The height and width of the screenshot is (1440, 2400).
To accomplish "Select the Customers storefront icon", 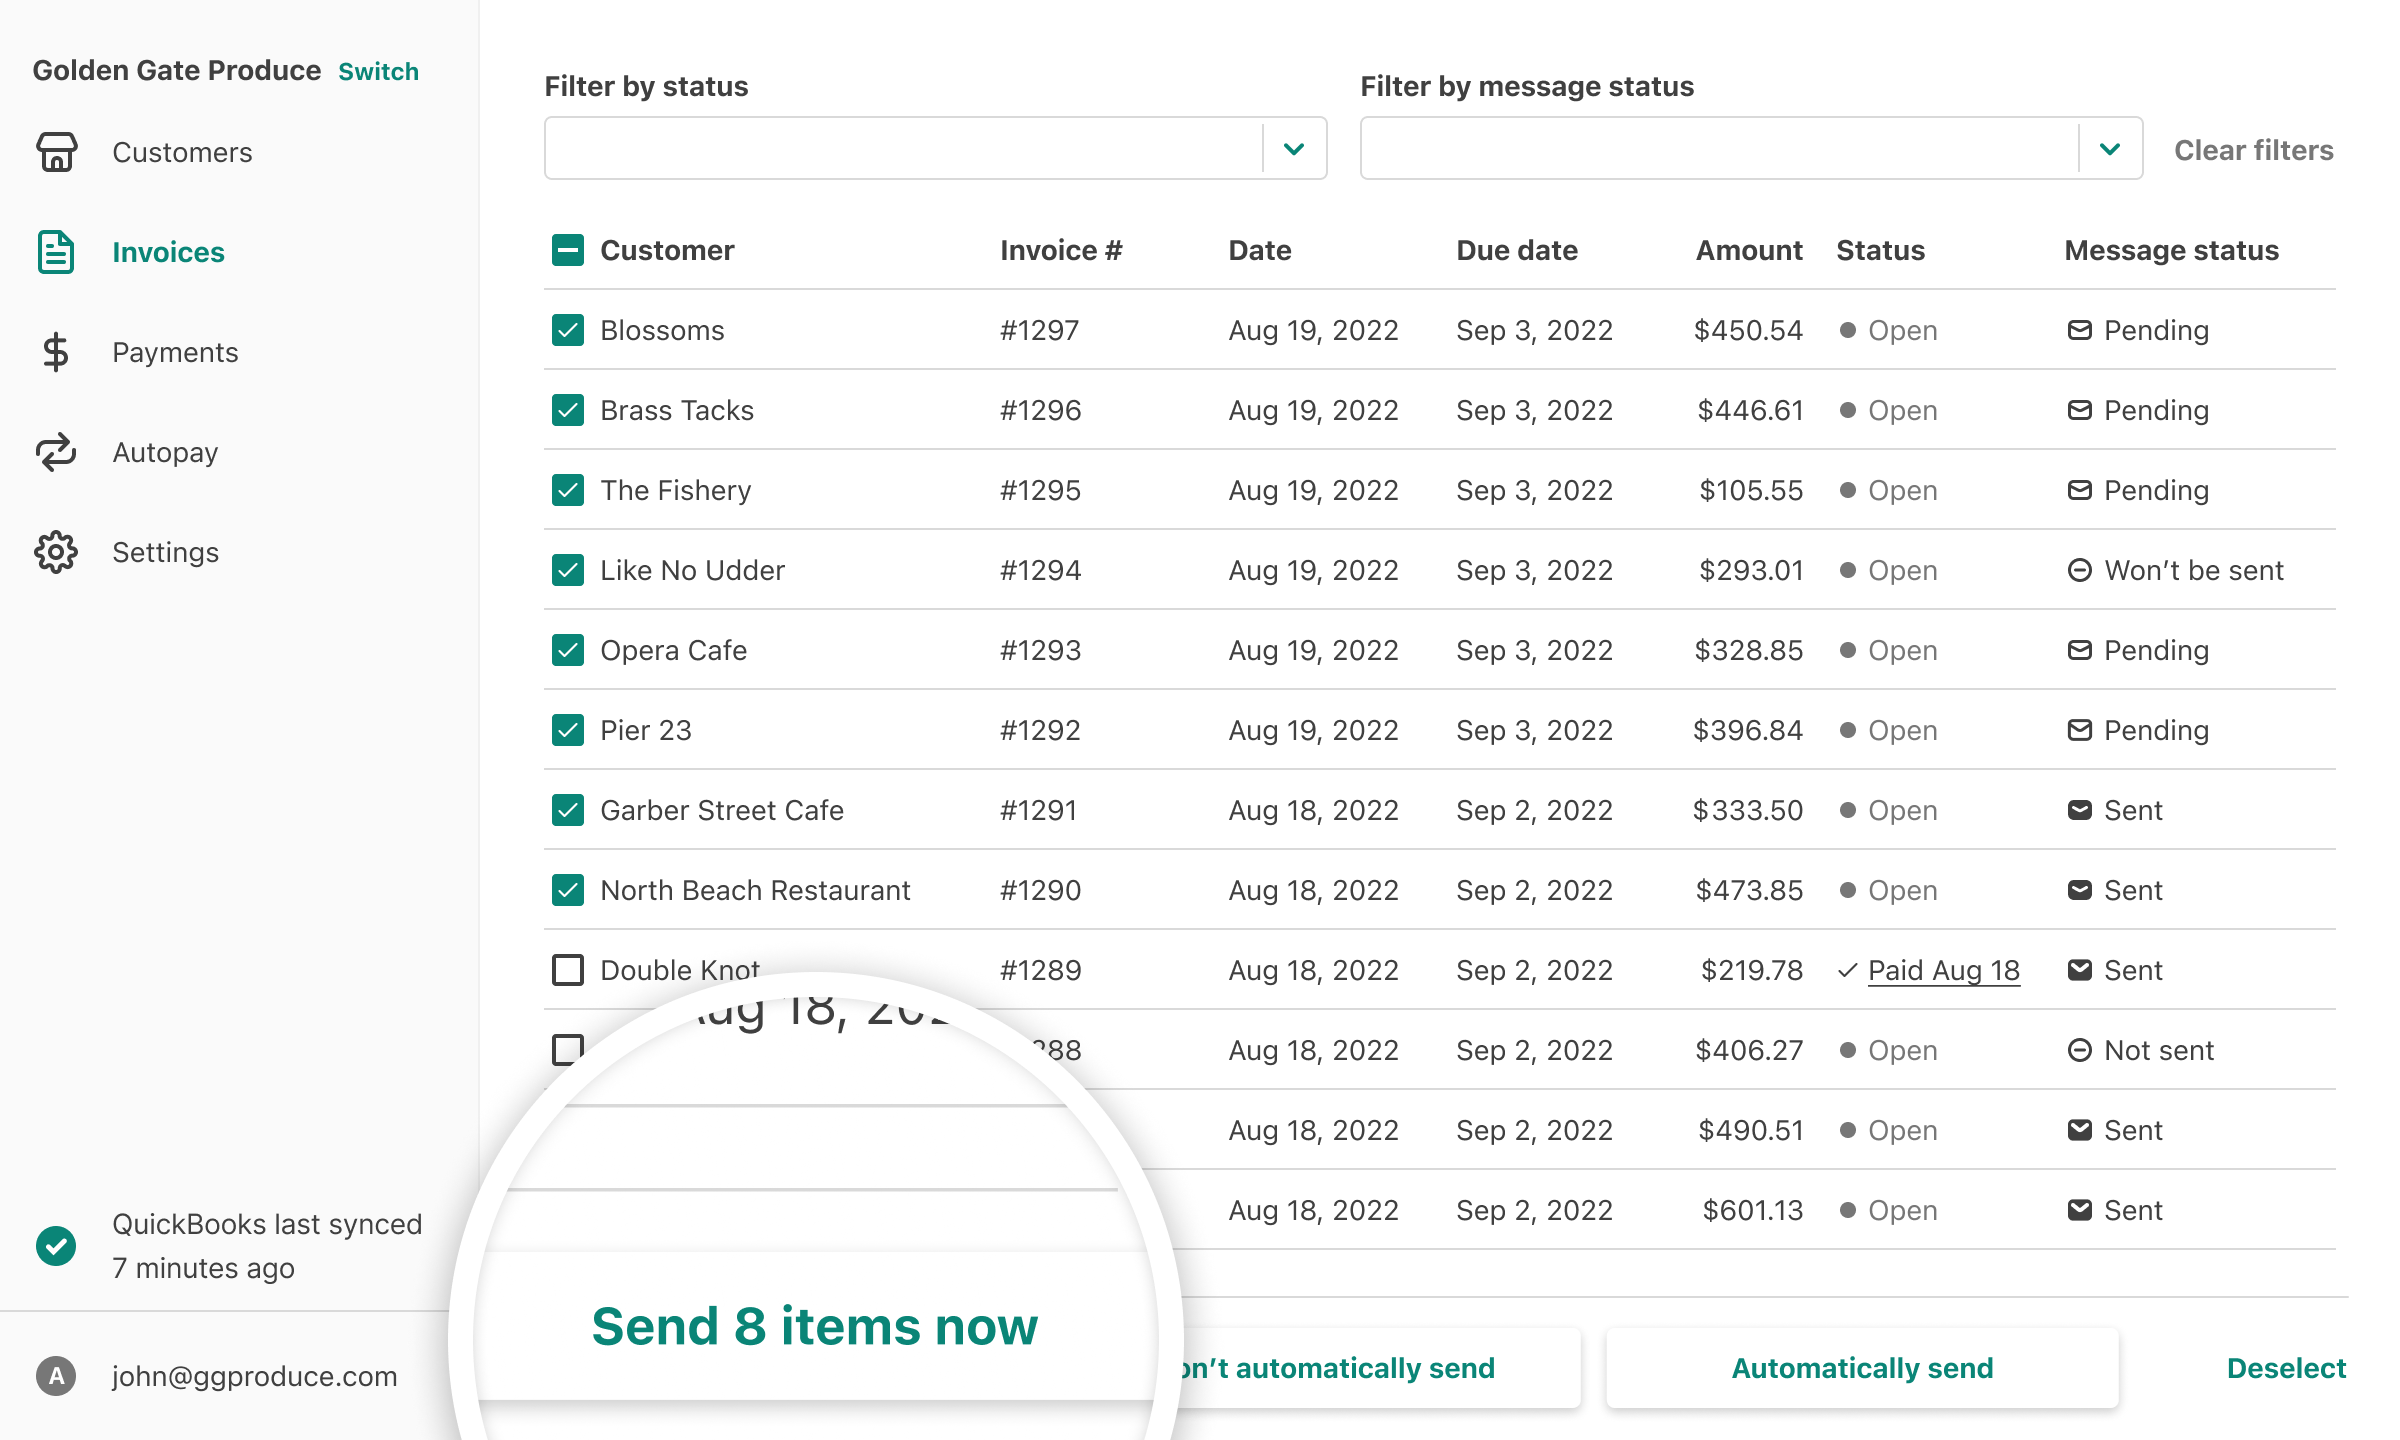I will [x=57, y=152].
